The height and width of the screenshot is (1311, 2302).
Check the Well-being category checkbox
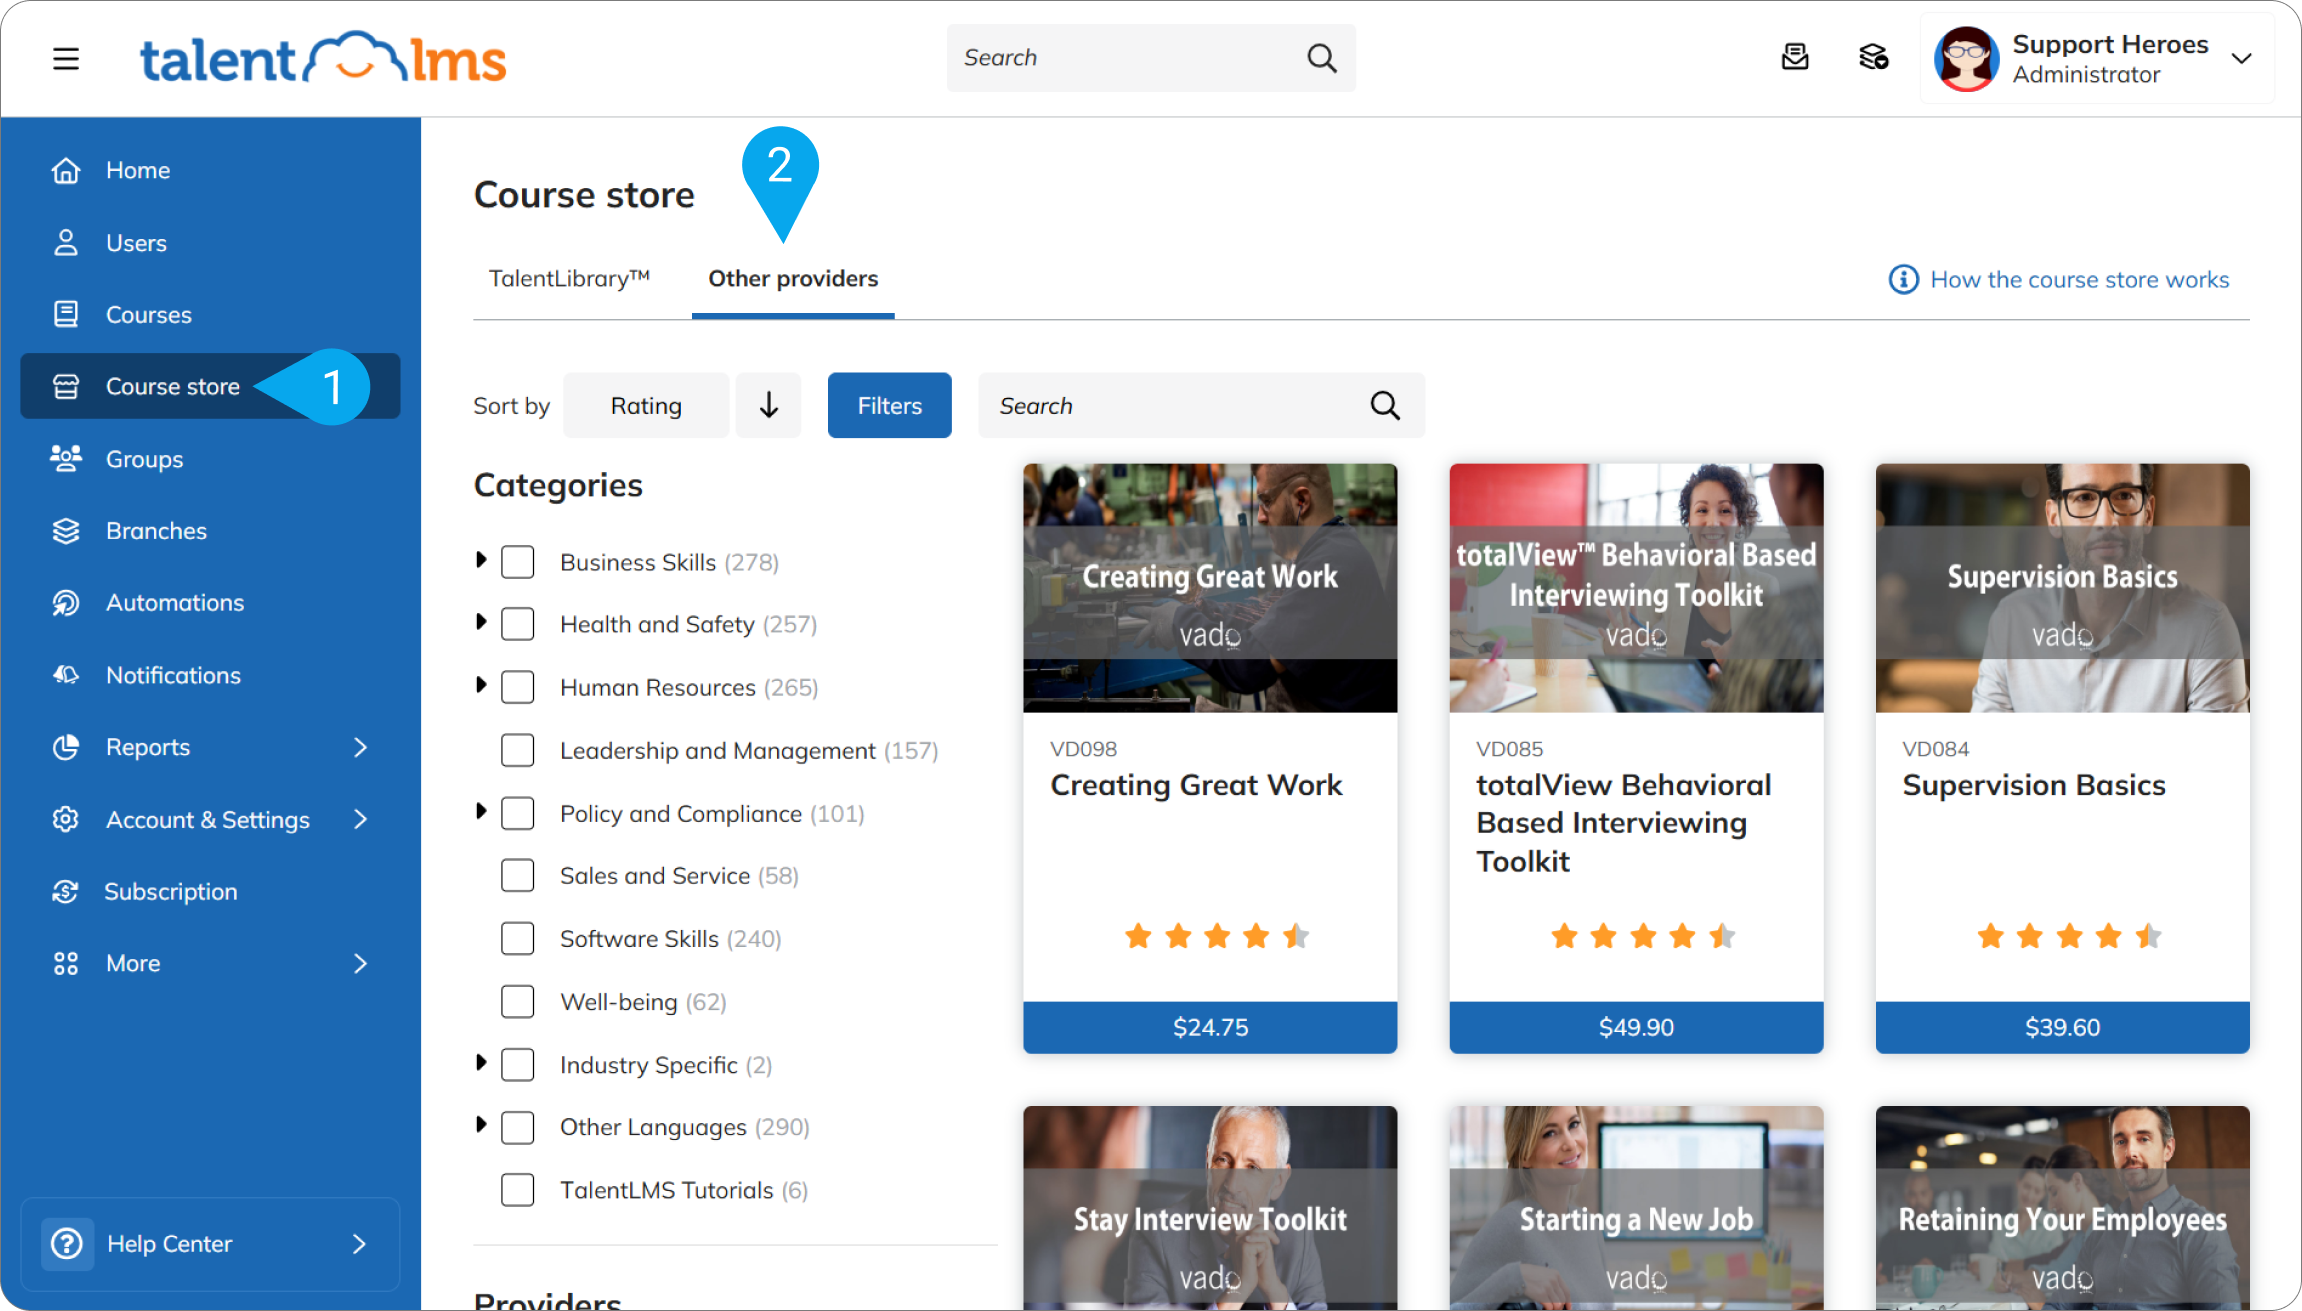tap(518, 1001)
